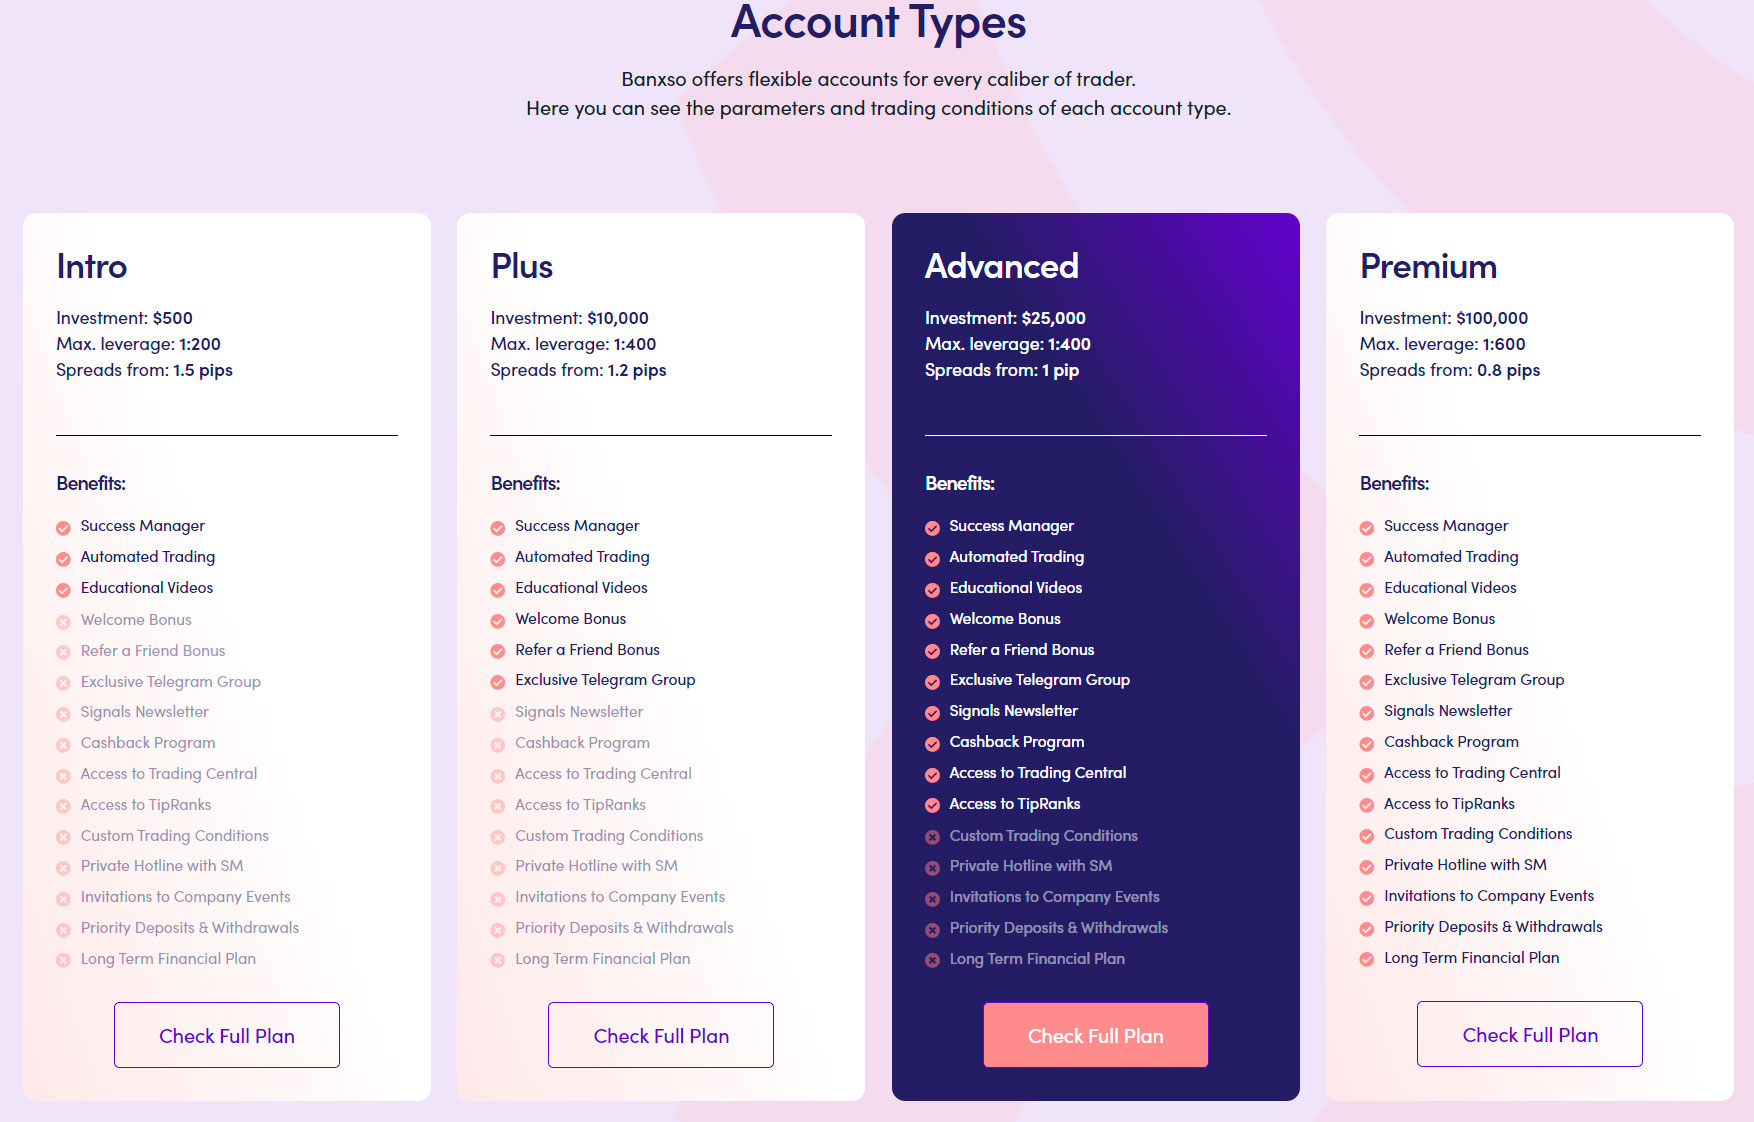Click the cross icon next to Private Hotline with SM under Intro
Viewport: 1754px width, 1122px height.
click(63, 866)
